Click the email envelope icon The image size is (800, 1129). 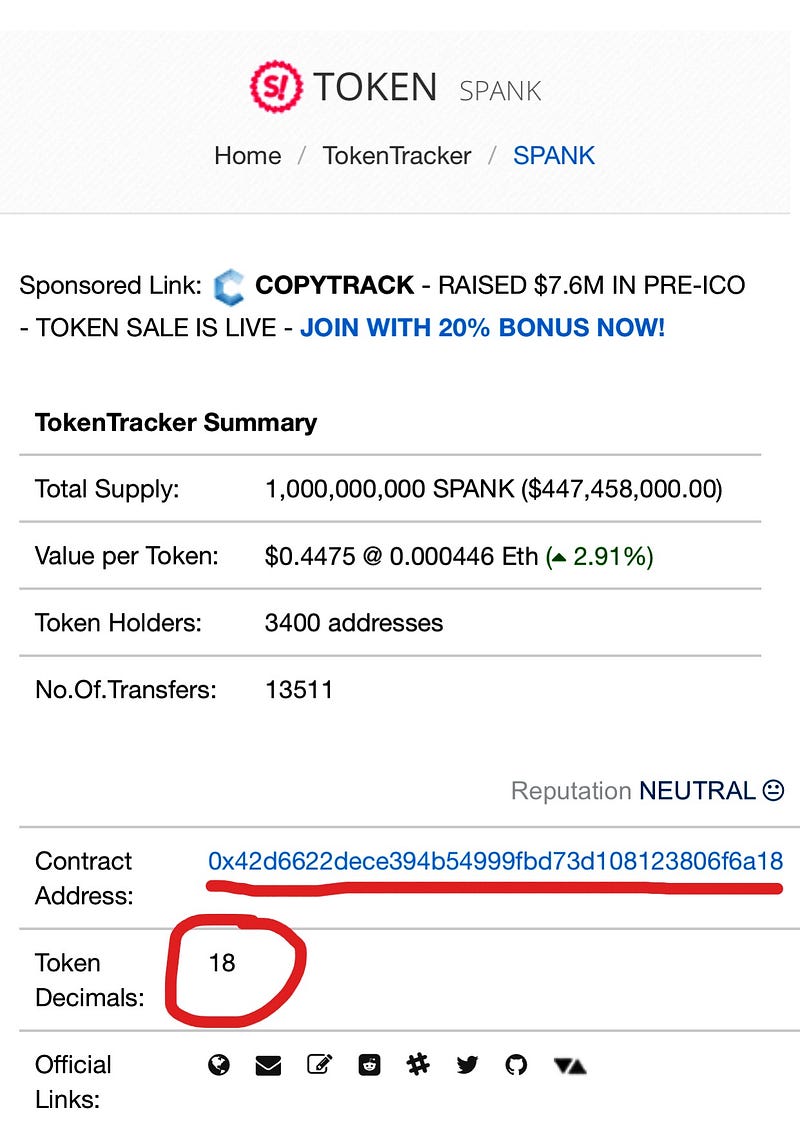pos(268,1065)
